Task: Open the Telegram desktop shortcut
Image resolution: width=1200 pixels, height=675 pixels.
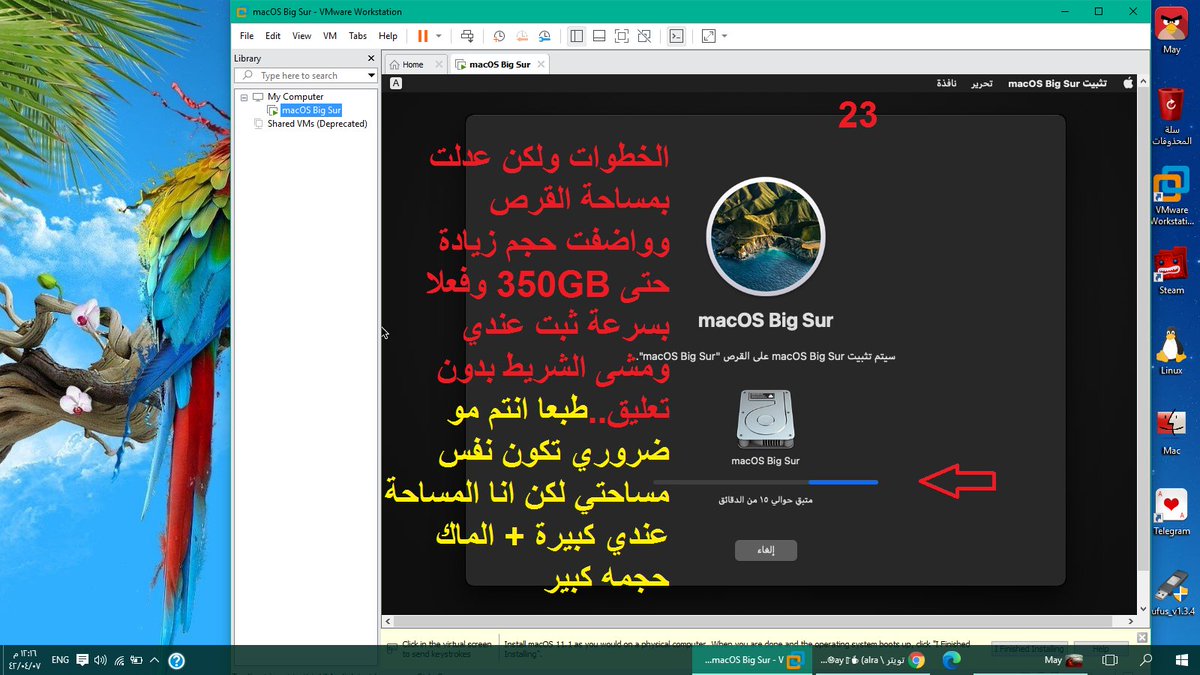Action: coord(1171,512)
